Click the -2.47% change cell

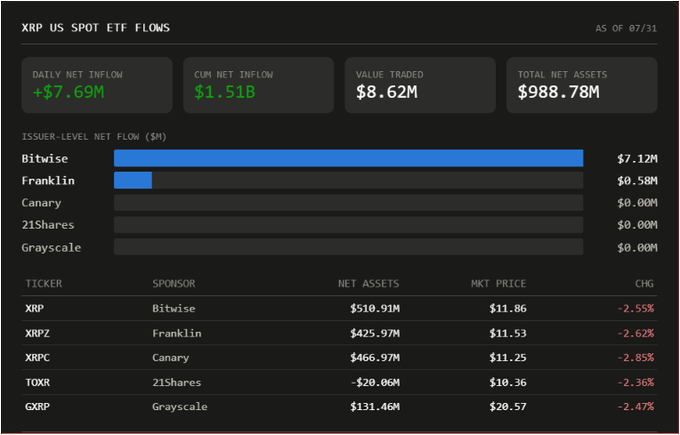tap(635, 406)
